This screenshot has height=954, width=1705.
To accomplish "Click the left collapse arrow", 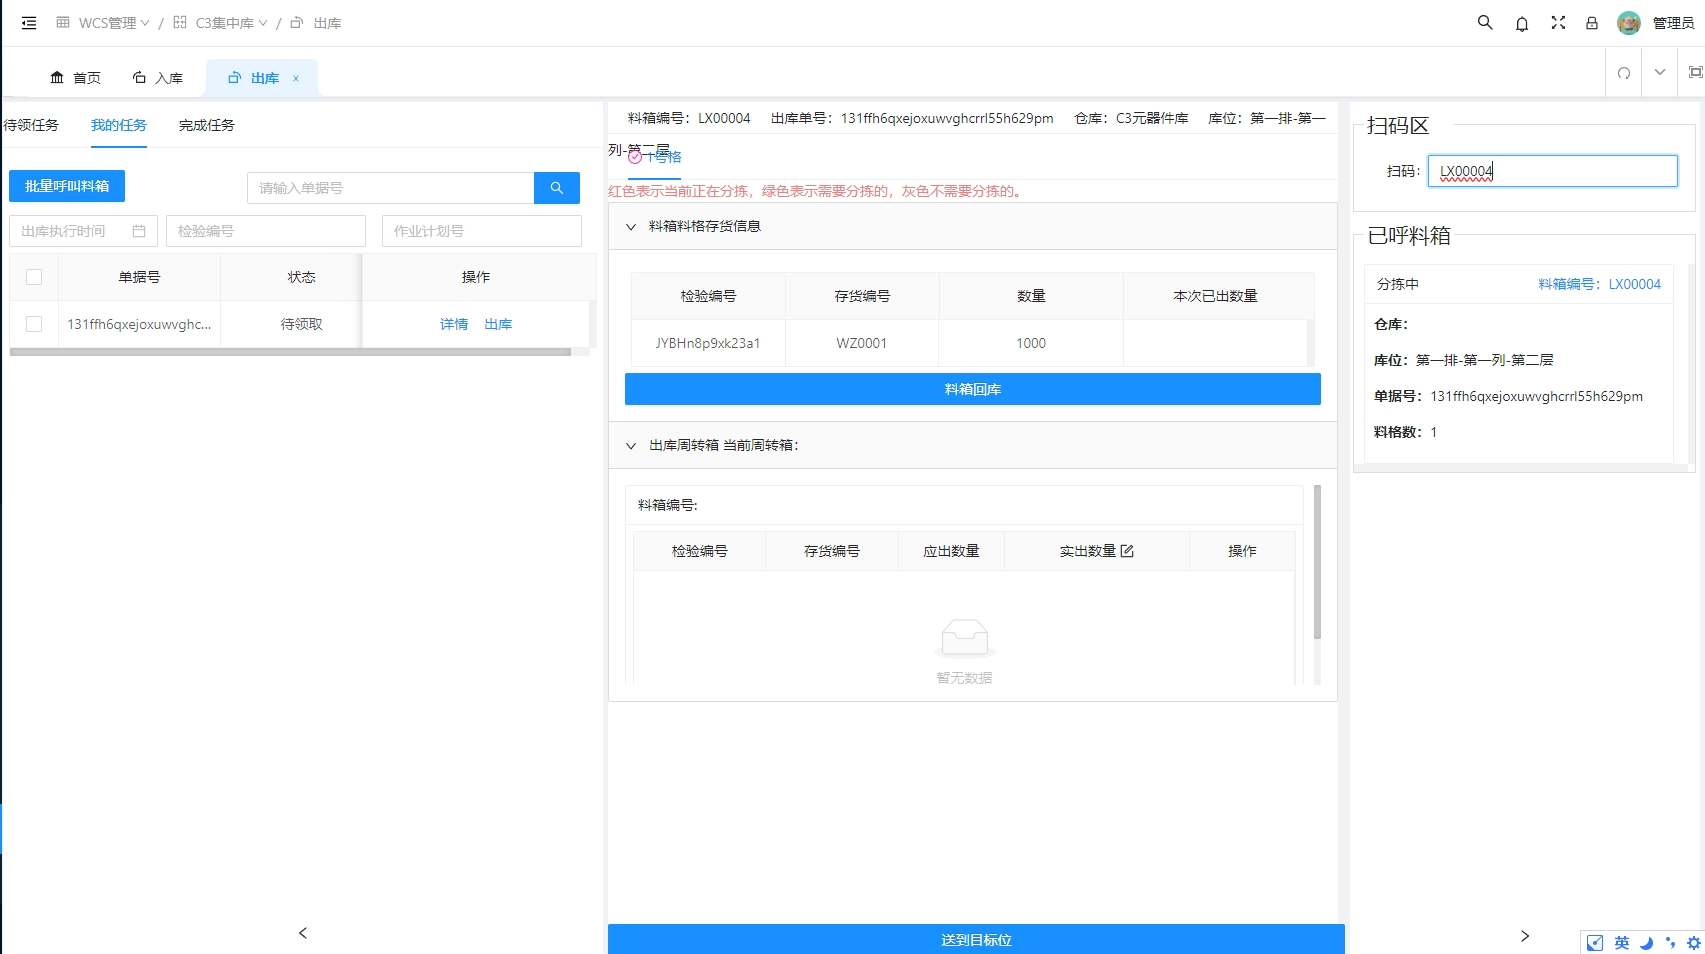I will (x=303, y=933).
